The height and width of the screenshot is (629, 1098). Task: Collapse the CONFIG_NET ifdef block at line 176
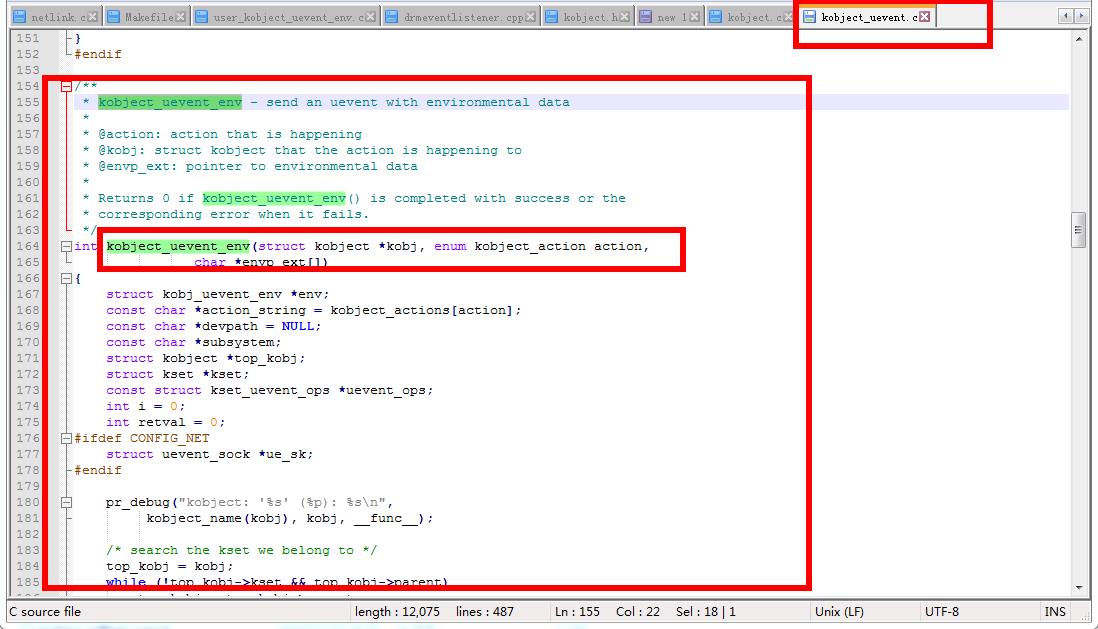pyautogui.click(x=66, y=438)
